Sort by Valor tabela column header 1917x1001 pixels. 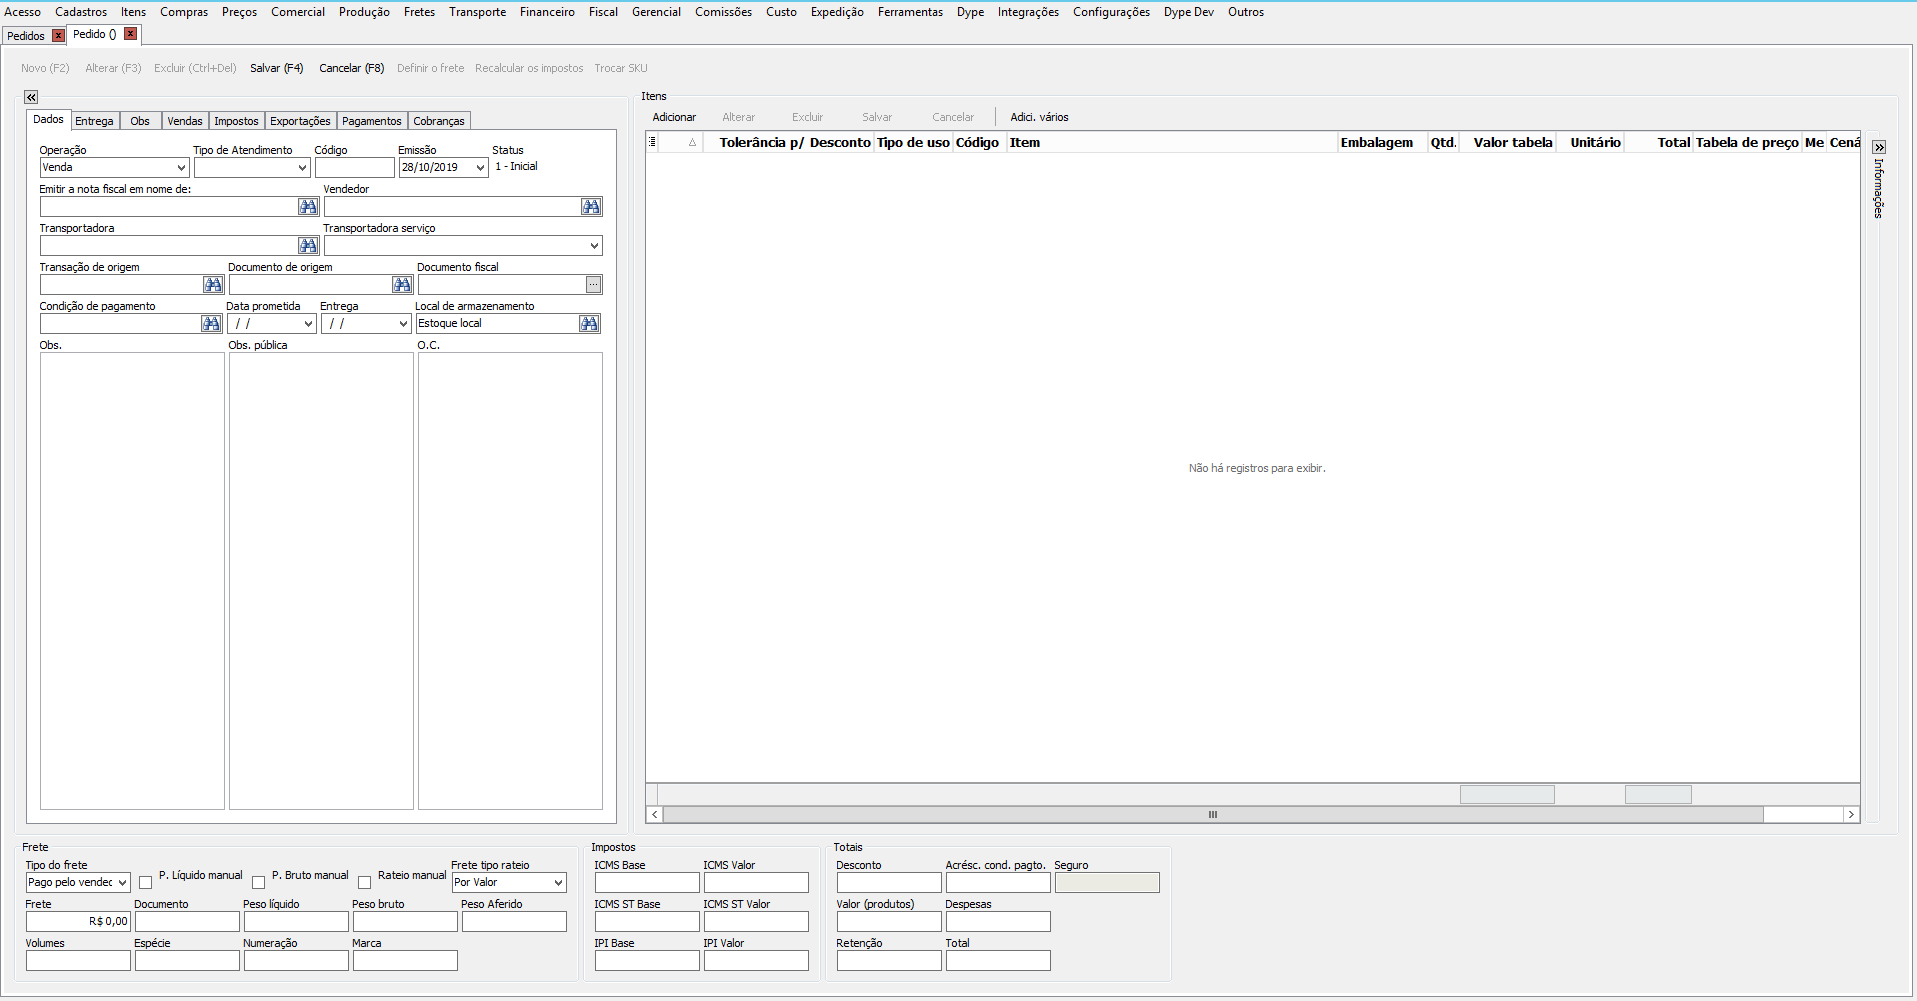click(x=1508, y=142)
